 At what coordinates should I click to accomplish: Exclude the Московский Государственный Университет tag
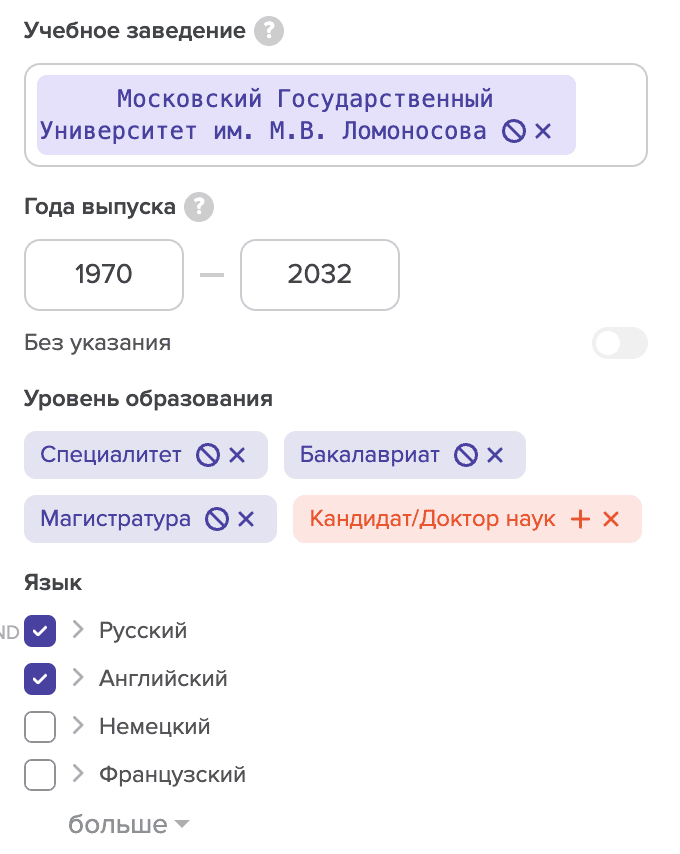pyautogui.click(x=514, y=131)
